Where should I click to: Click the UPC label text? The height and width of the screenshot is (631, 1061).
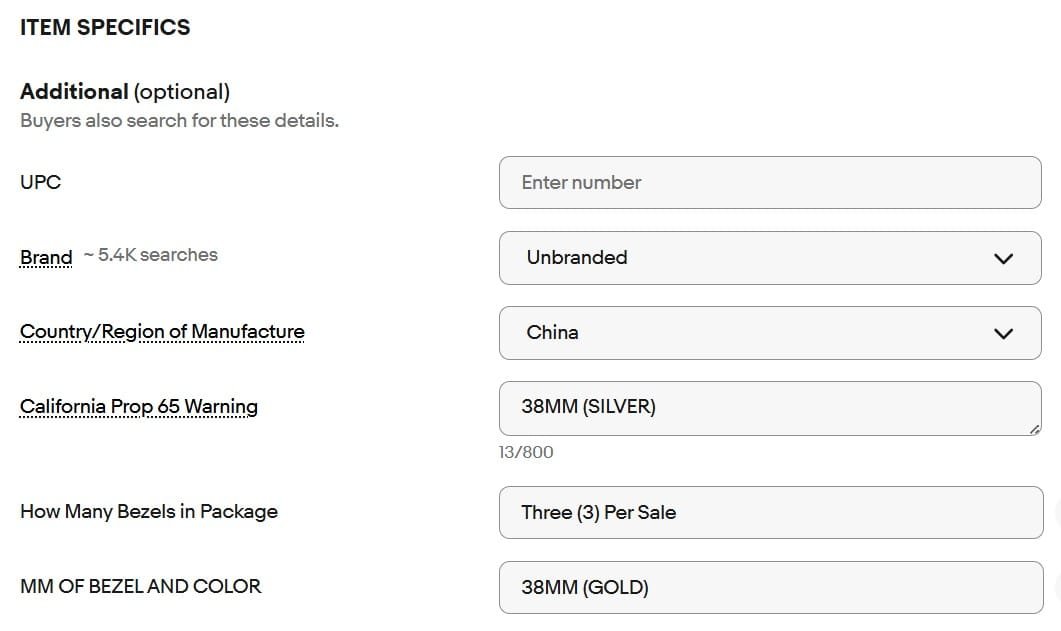pyautogui.click(x=40, y=182)
